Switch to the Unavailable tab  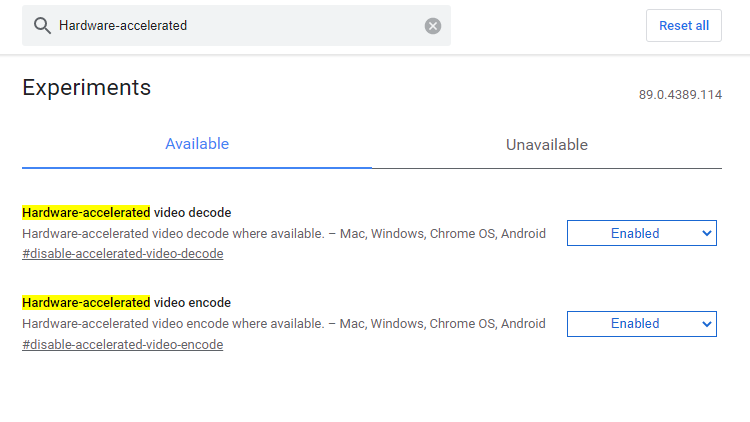[547, 144]
